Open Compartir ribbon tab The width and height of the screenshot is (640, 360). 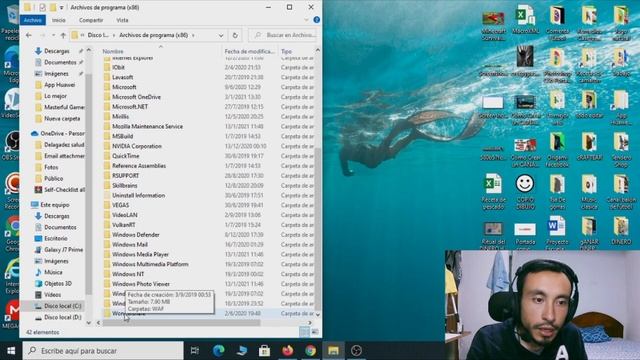click(91, 20)
